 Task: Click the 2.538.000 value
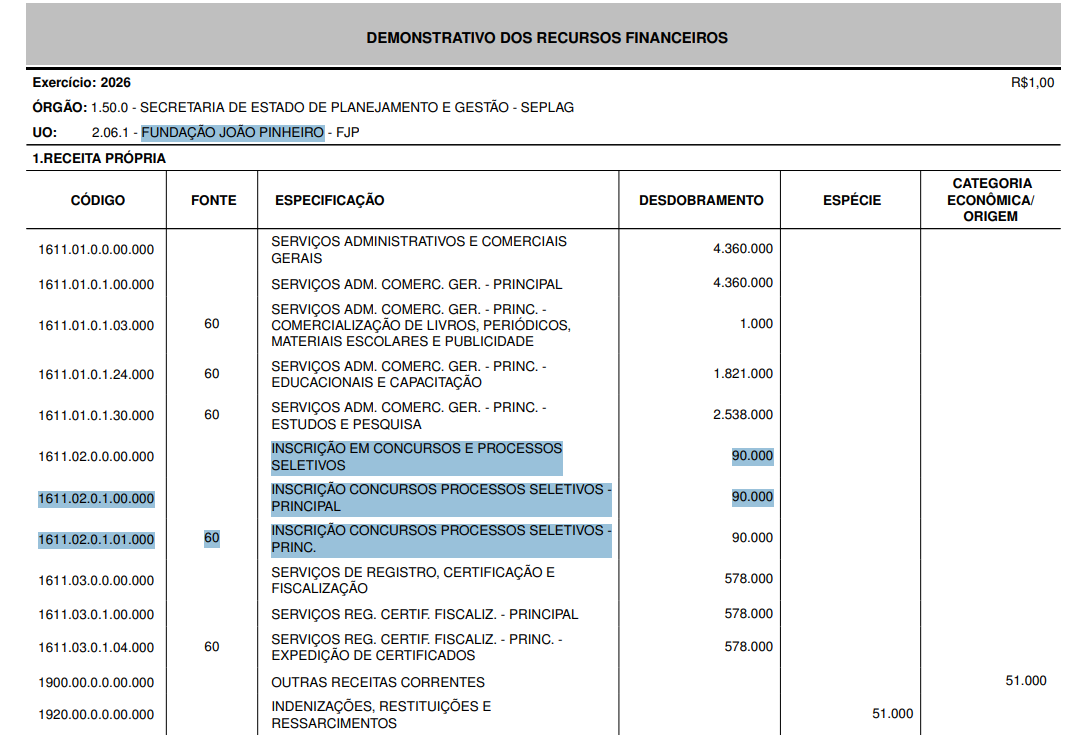[742, 415]
